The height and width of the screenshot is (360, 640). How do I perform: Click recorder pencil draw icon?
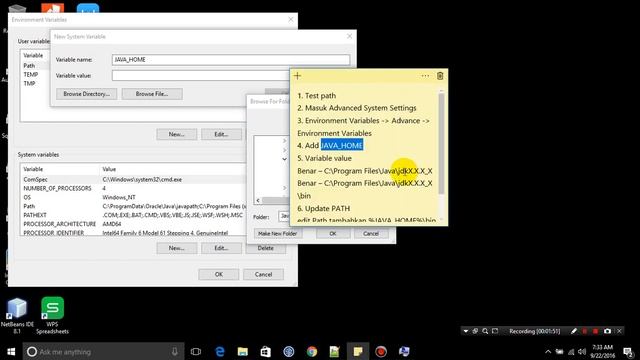[x=573, y=331]
